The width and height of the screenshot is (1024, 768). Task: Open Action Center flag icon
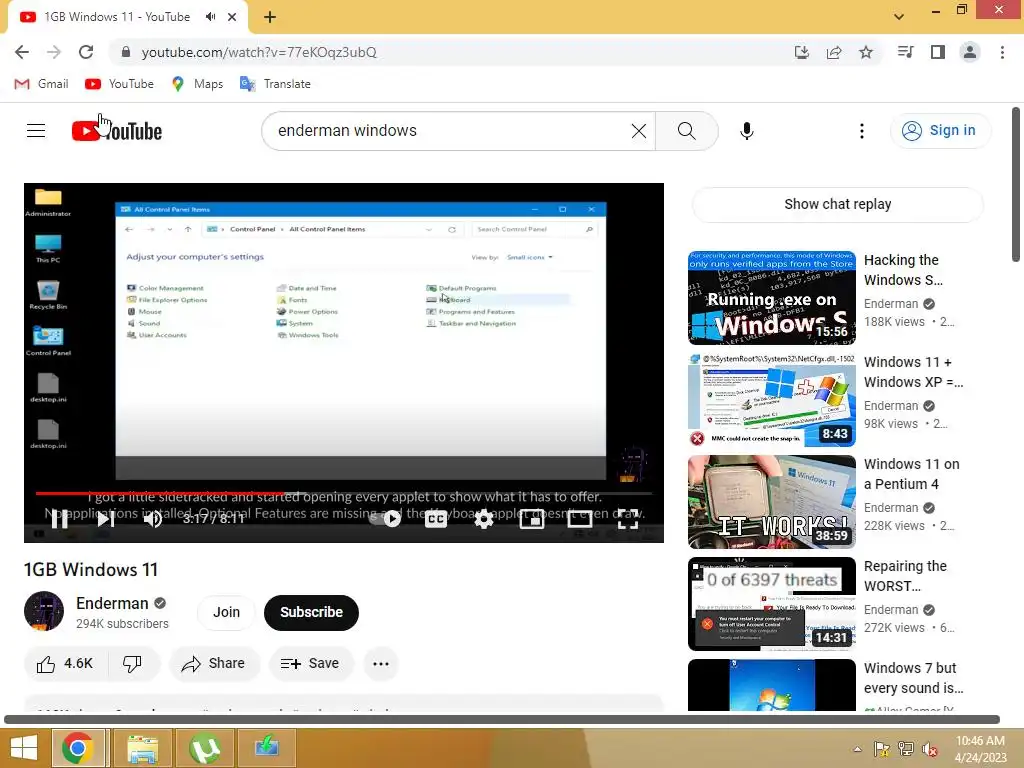882,749
